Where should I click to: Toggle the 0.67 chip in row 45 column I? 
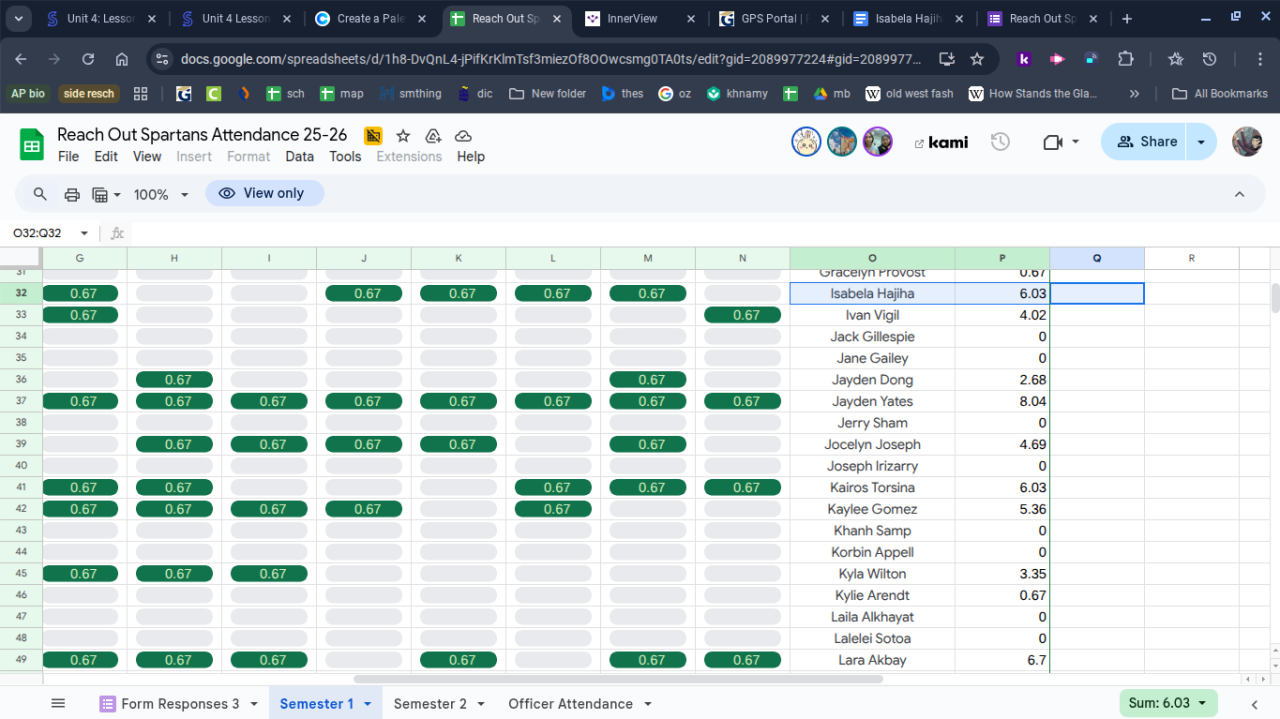click(x=269, y=574)
